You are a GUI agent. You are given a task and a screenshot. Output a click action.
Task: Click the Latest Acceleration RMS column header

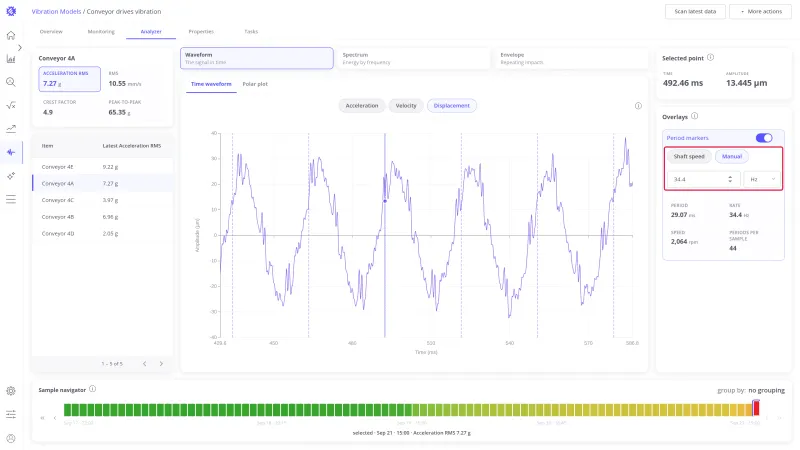[x=132, y=146]
